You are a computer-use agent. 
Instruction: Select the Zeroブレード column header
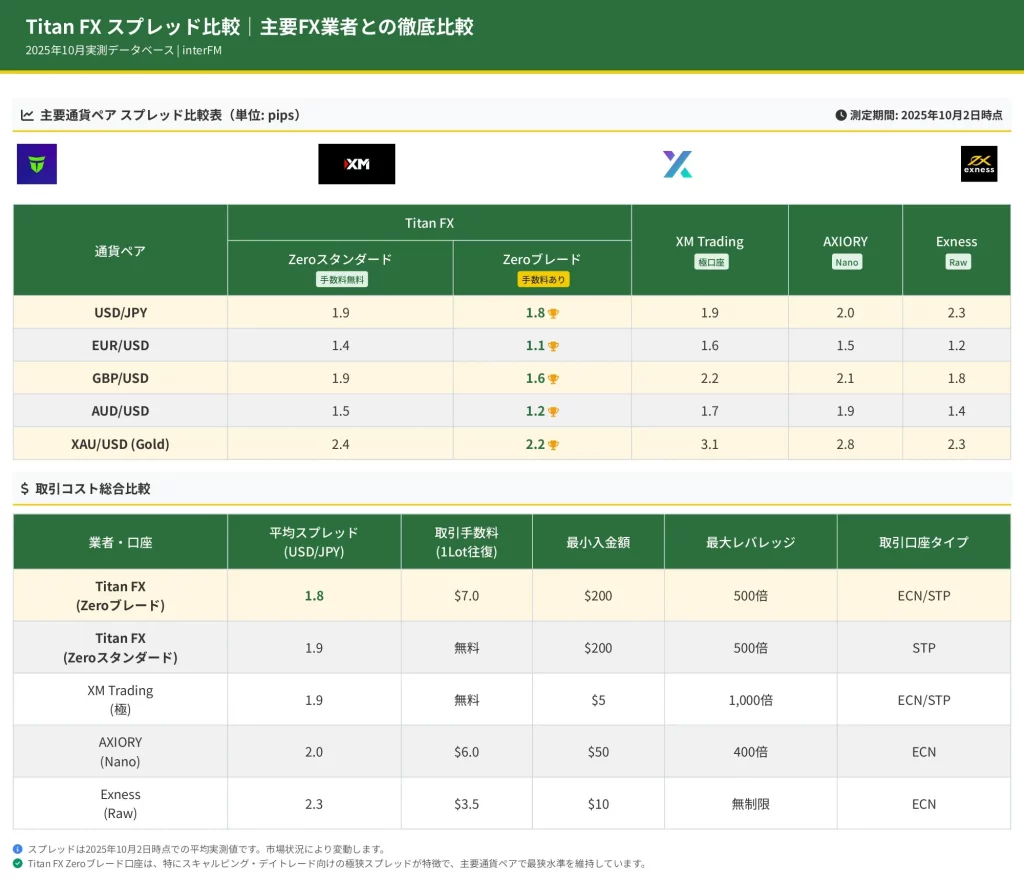tap(542, 260)
